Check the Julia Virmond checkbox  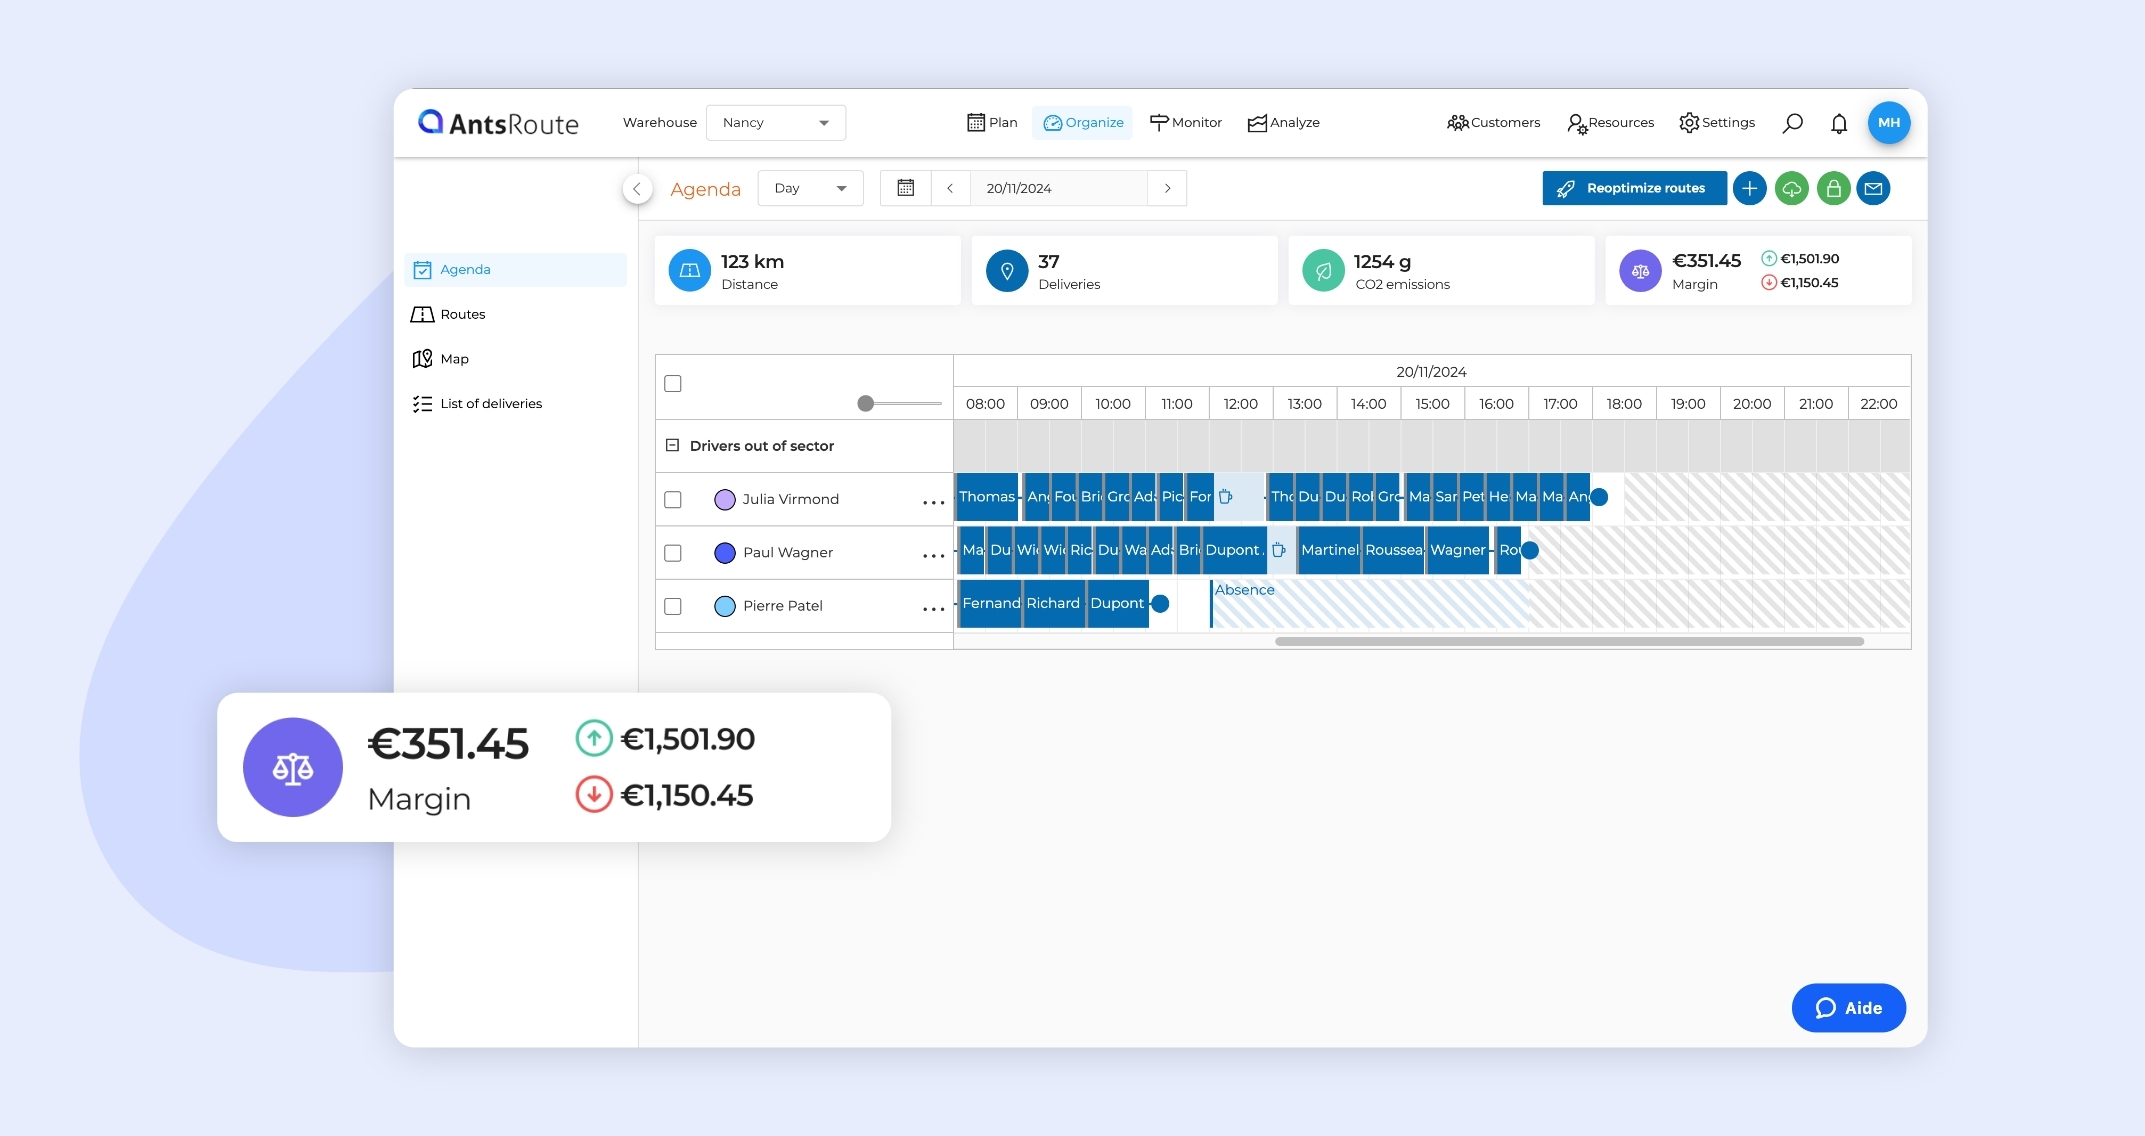click(x=673, y=499)
